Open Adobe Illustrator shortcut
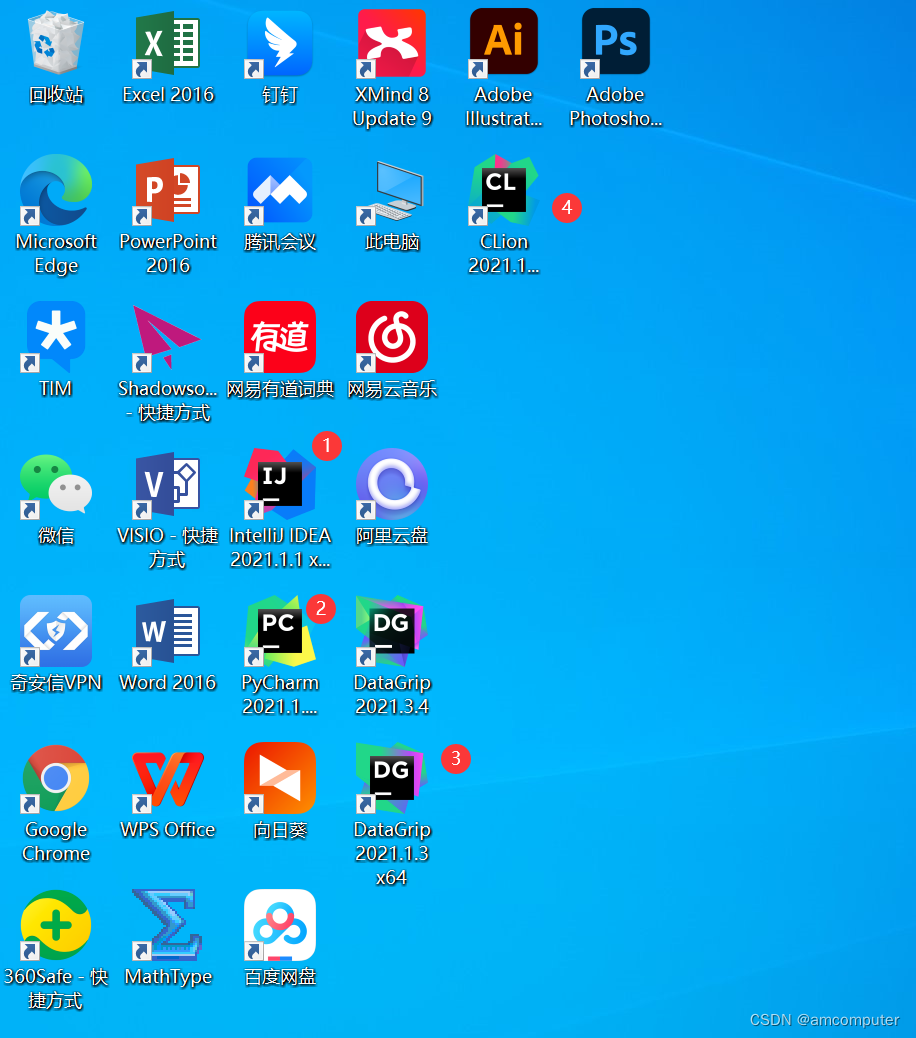 [504, 42]
